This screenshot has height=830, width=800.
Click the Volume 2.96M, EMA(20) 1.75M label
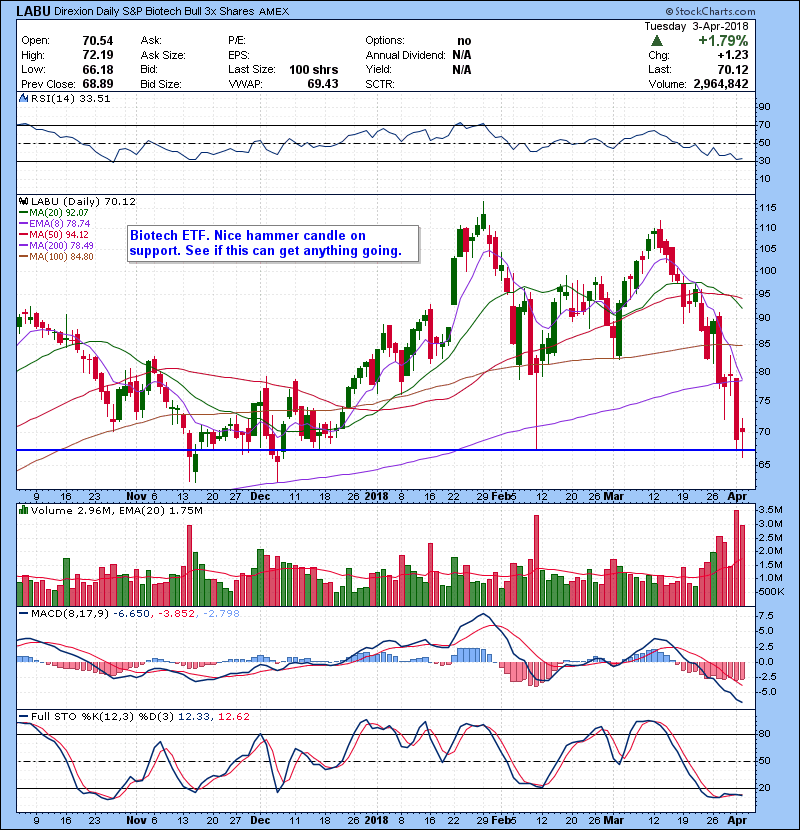116,511
